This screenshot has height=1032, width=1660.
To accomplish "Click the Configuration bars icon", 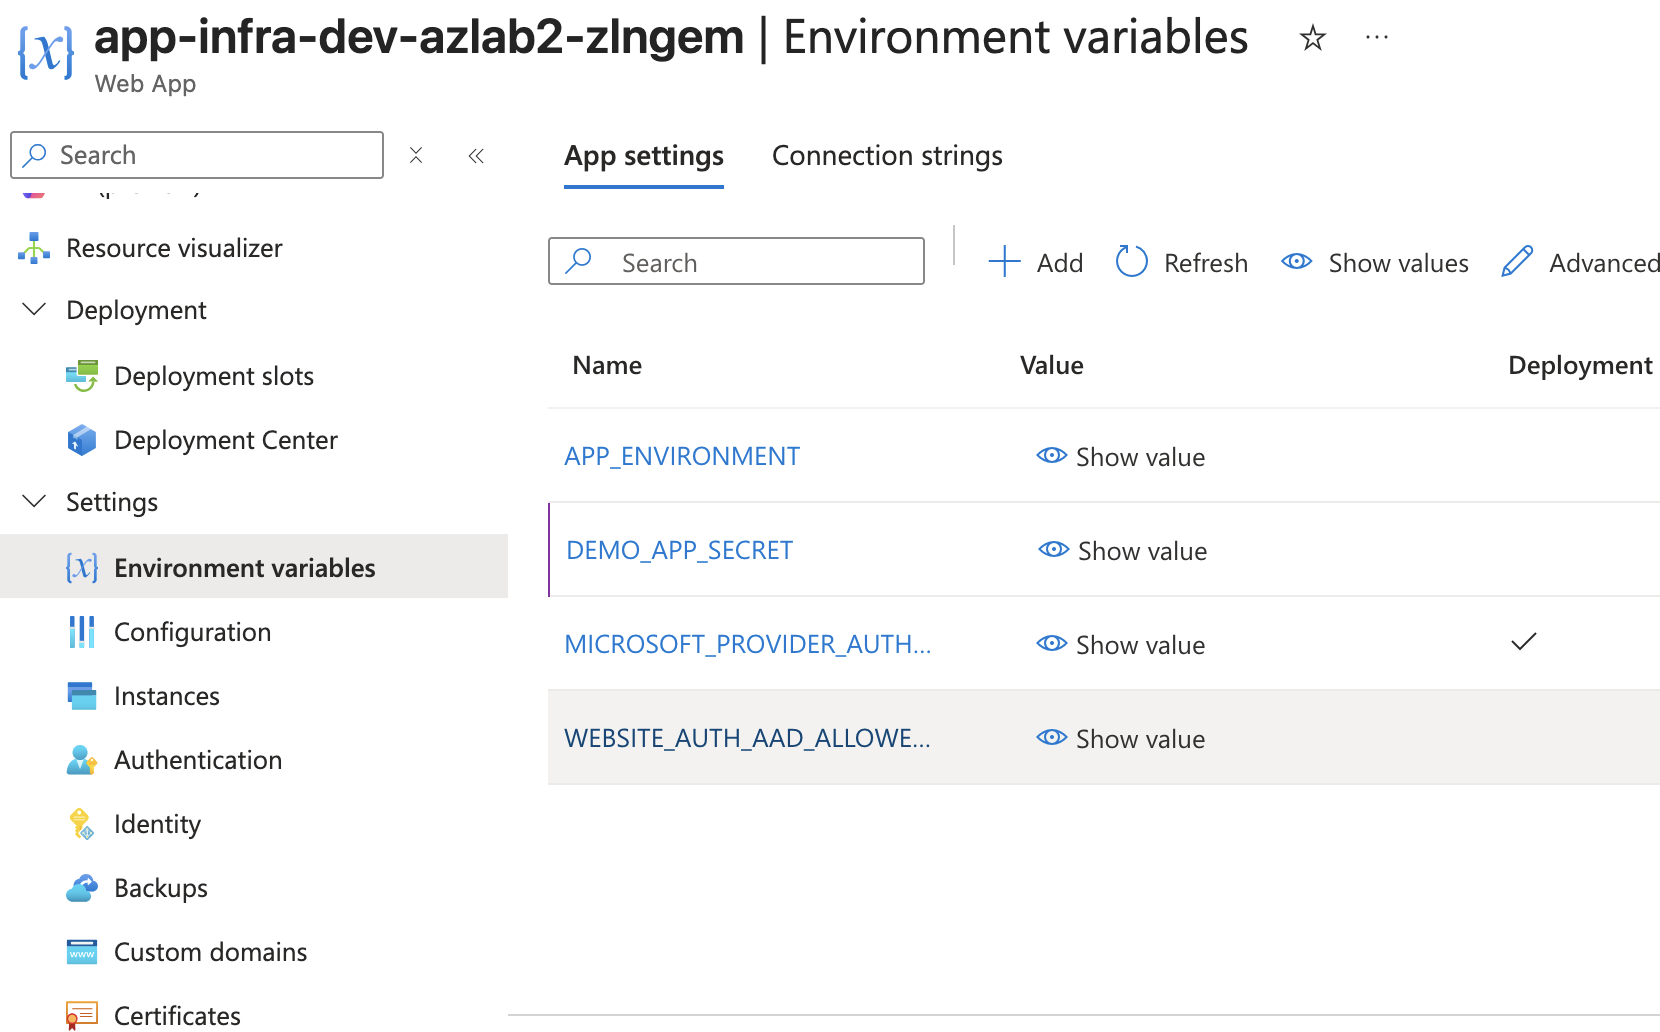I will [82, 632].
